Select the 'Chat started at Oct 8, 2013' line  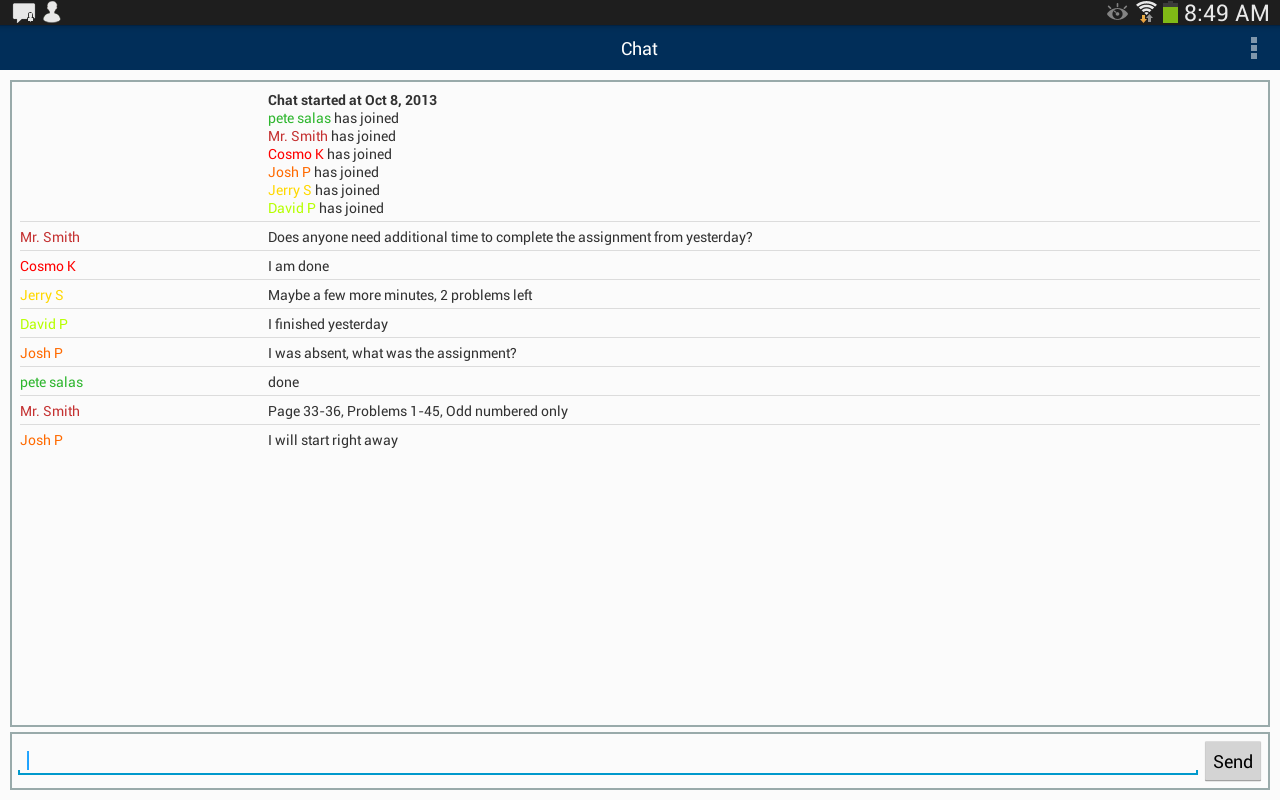[x=352, y=100]
